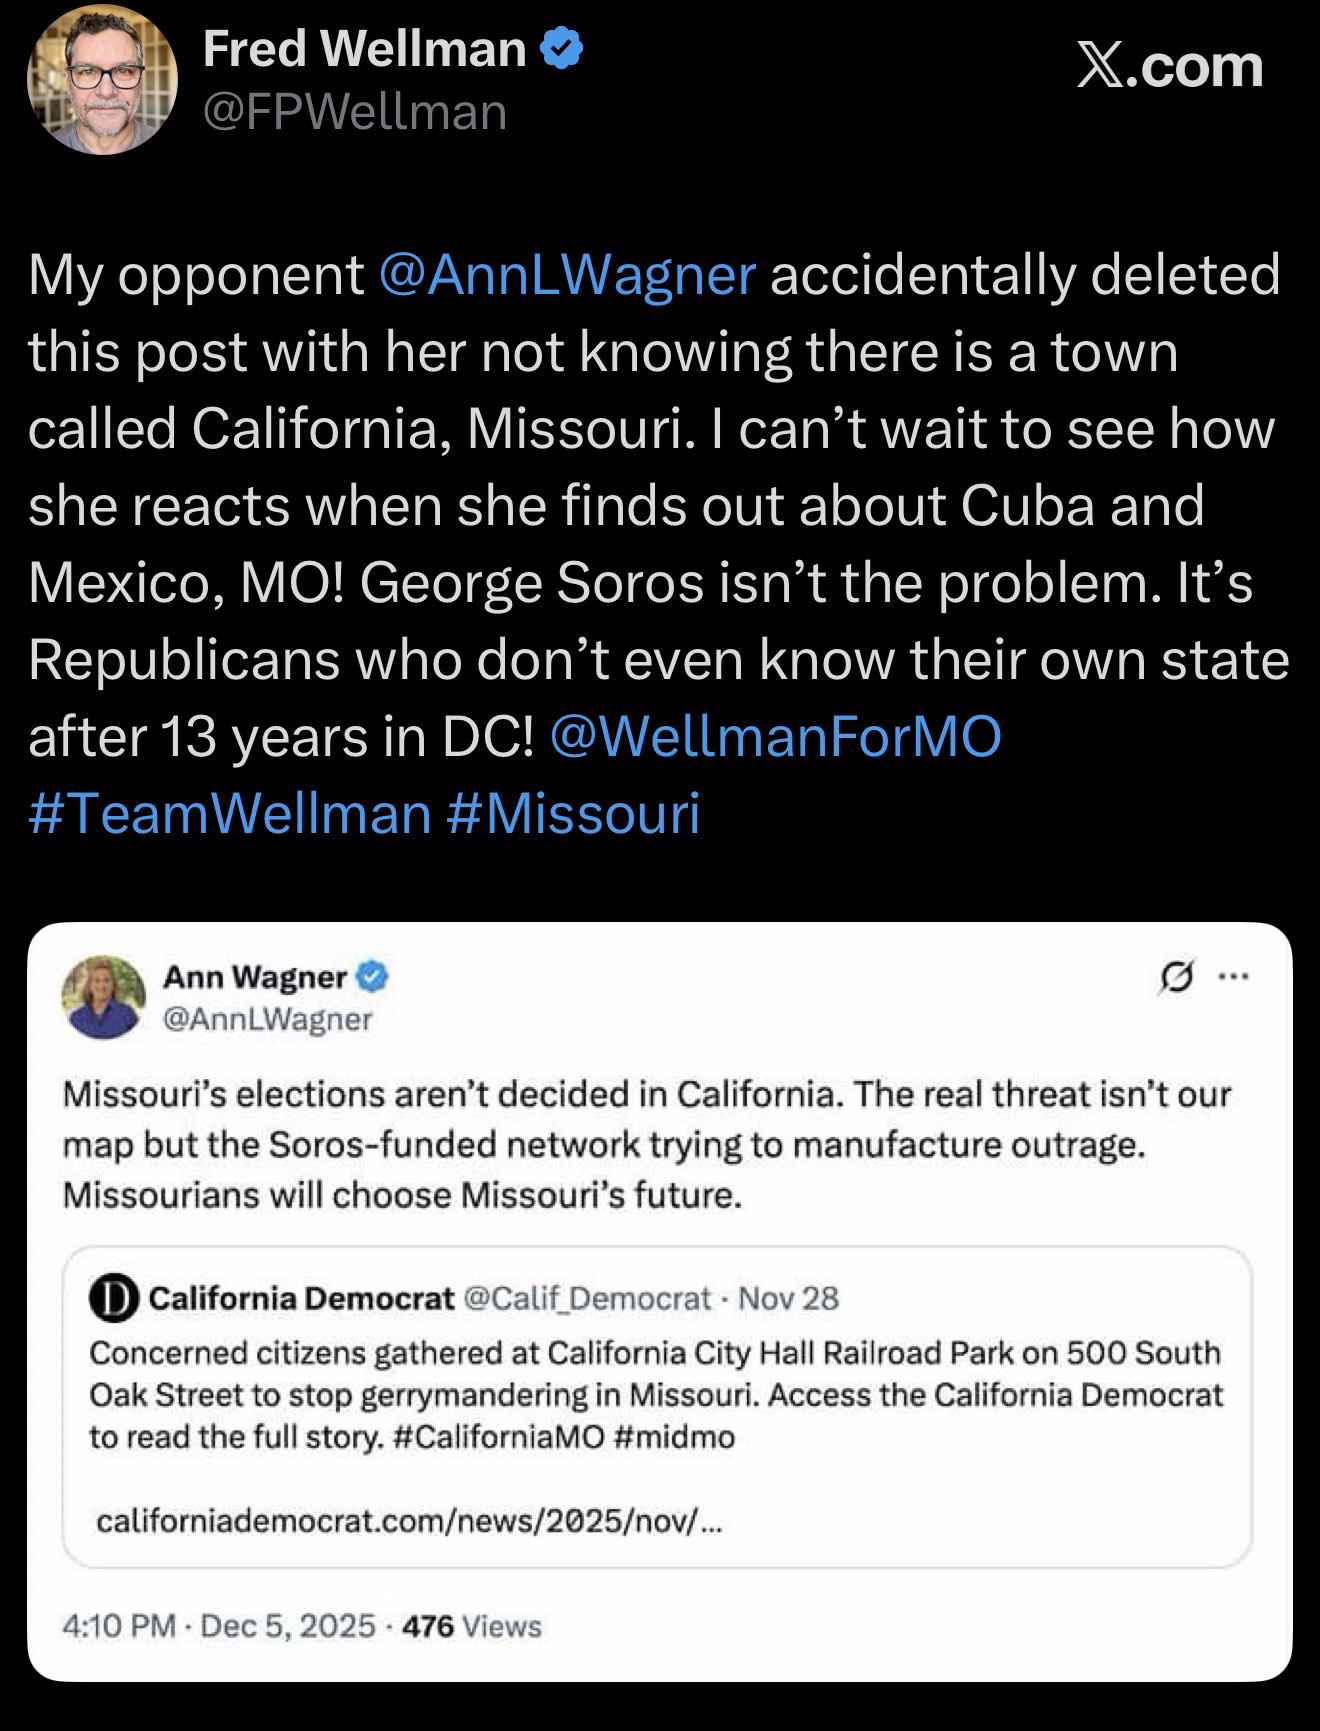Click the Grok slashed-circle icon
Screen dimensions: 1320x1731
1176,977
